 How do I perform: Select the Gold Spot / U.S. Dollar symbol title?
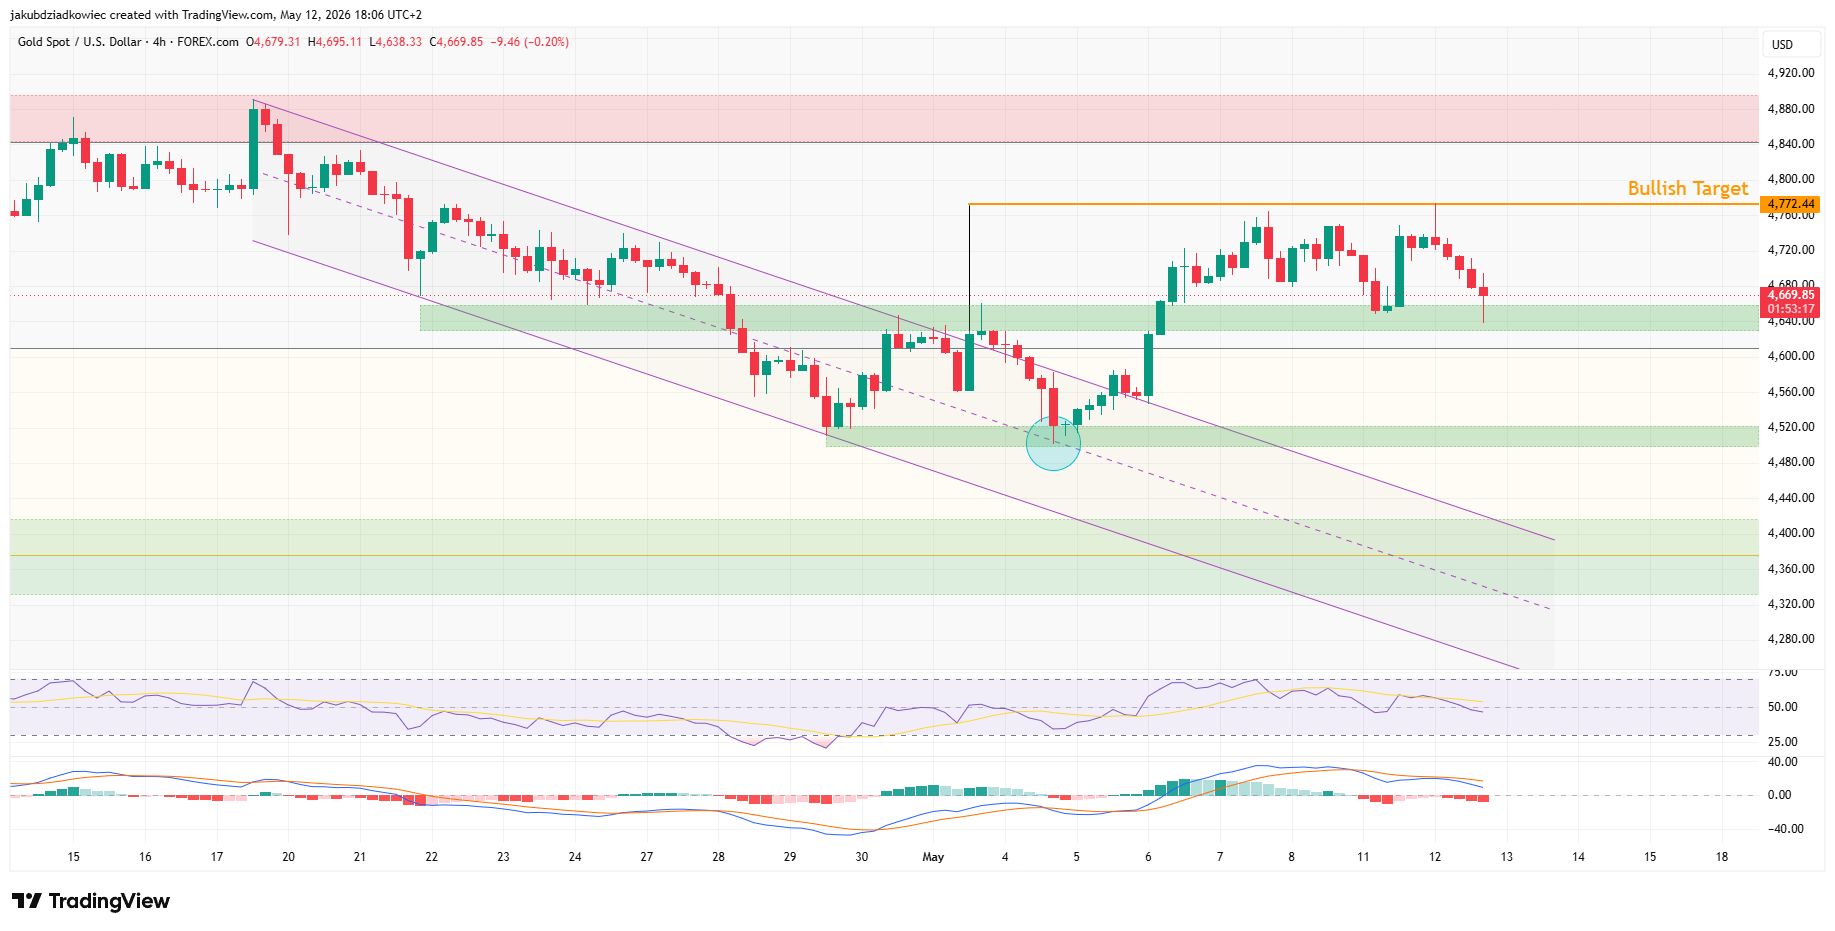pyautogui.click(x=81, y=42)
